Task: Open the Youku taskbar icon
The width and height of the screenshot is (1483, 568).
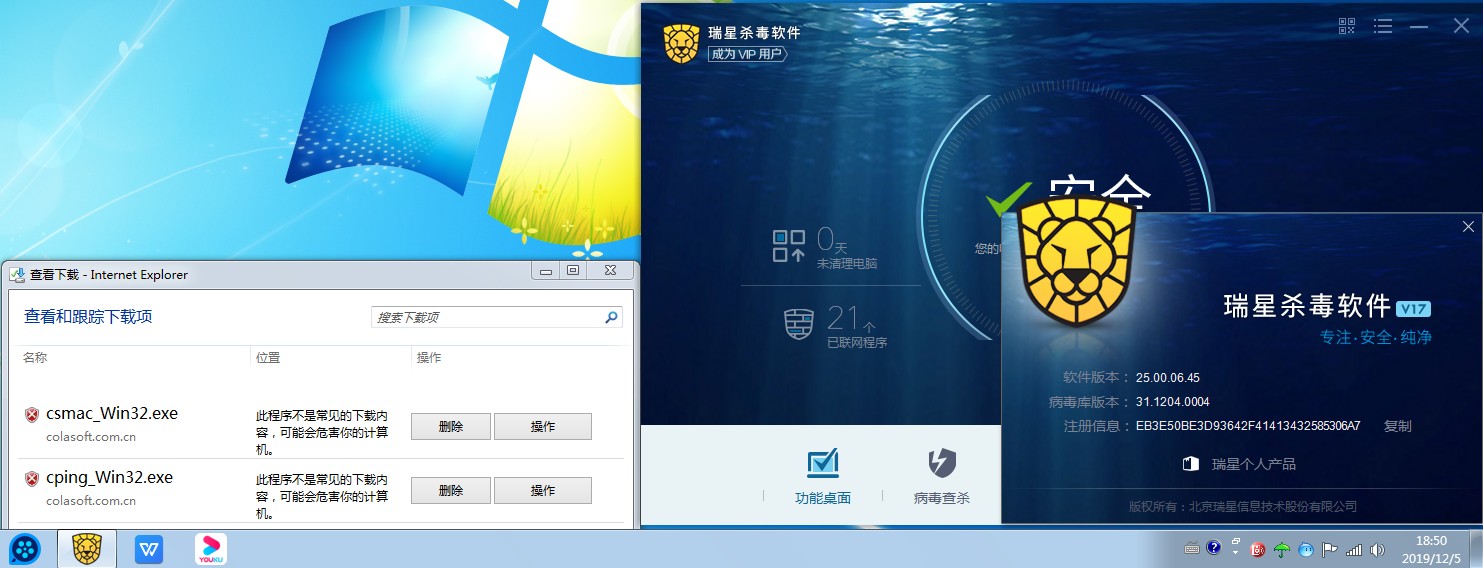Action: click(x=210, y=549)
